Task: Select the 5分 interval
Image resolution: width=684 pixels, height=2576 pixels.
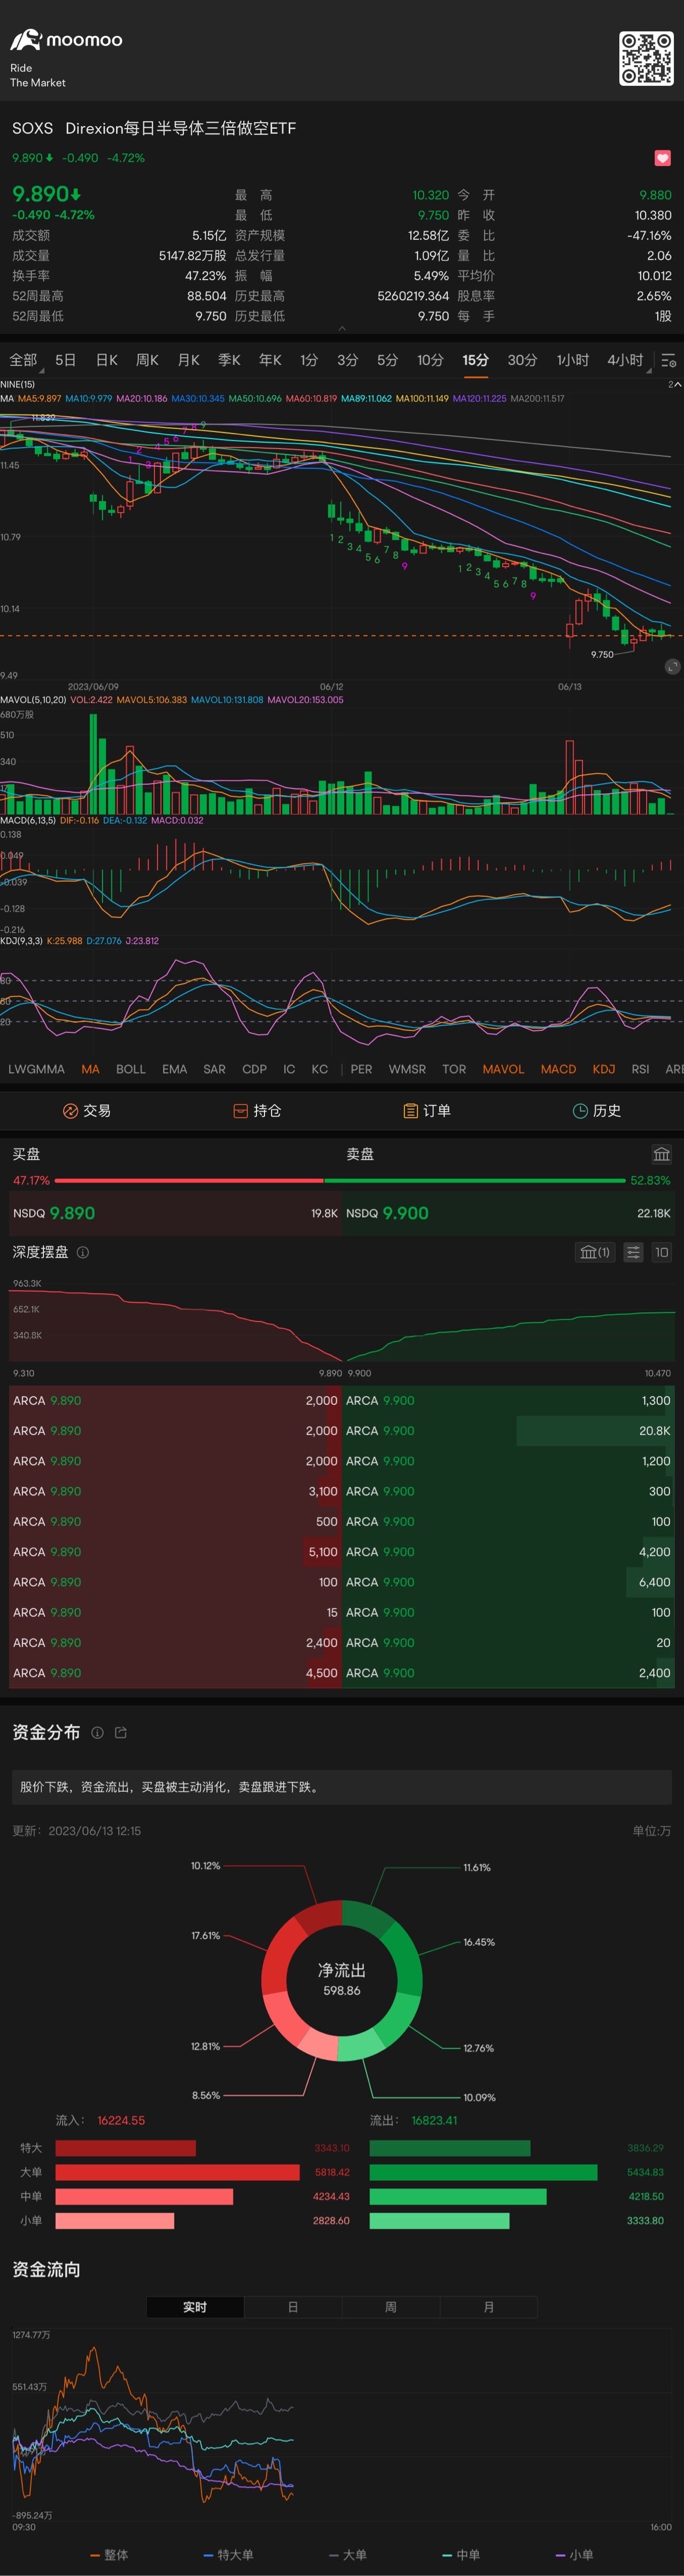Action: (387, 360)
